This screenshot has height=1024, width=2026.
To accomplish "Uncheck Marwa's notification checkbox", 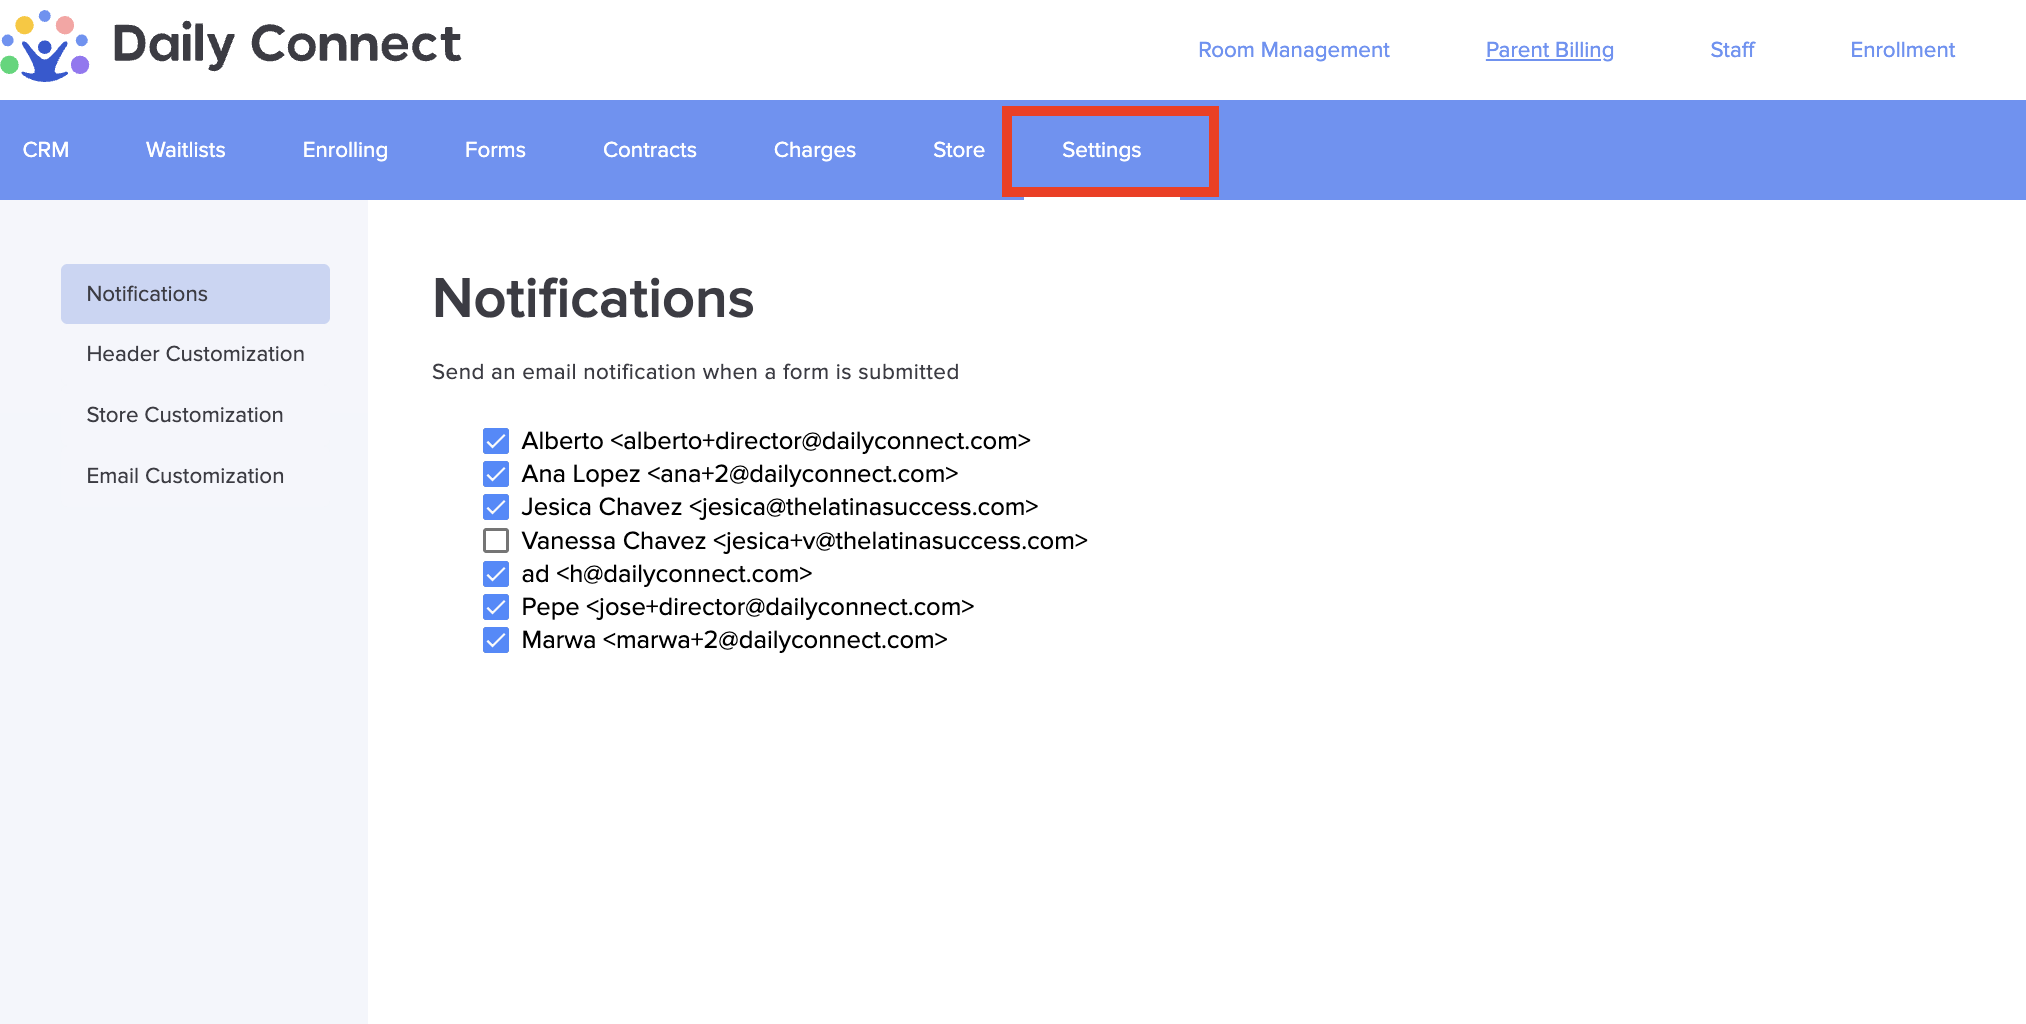I will pyautogui.click(x=496, y=640).
